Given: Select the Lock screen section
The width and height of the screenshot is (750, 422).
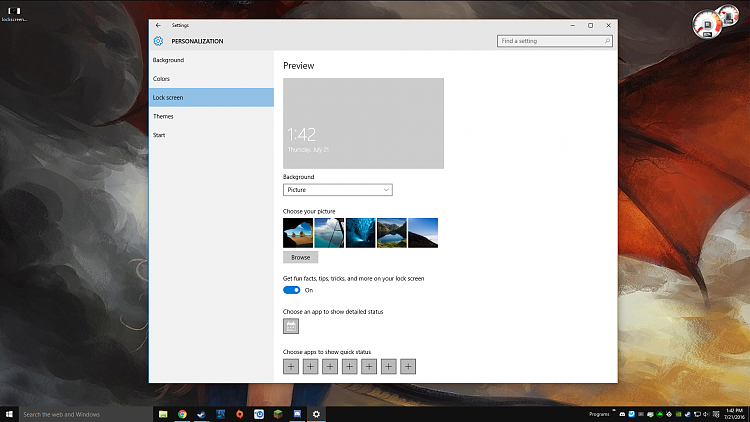Looking at the screenshot, I should pos(211,97).
